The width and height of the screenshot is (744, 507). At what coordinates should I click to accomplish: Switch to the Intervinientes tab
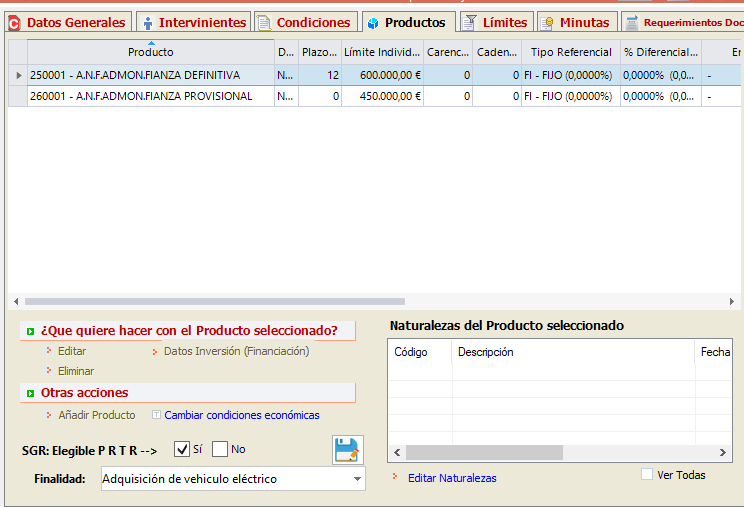click(194, 23)
